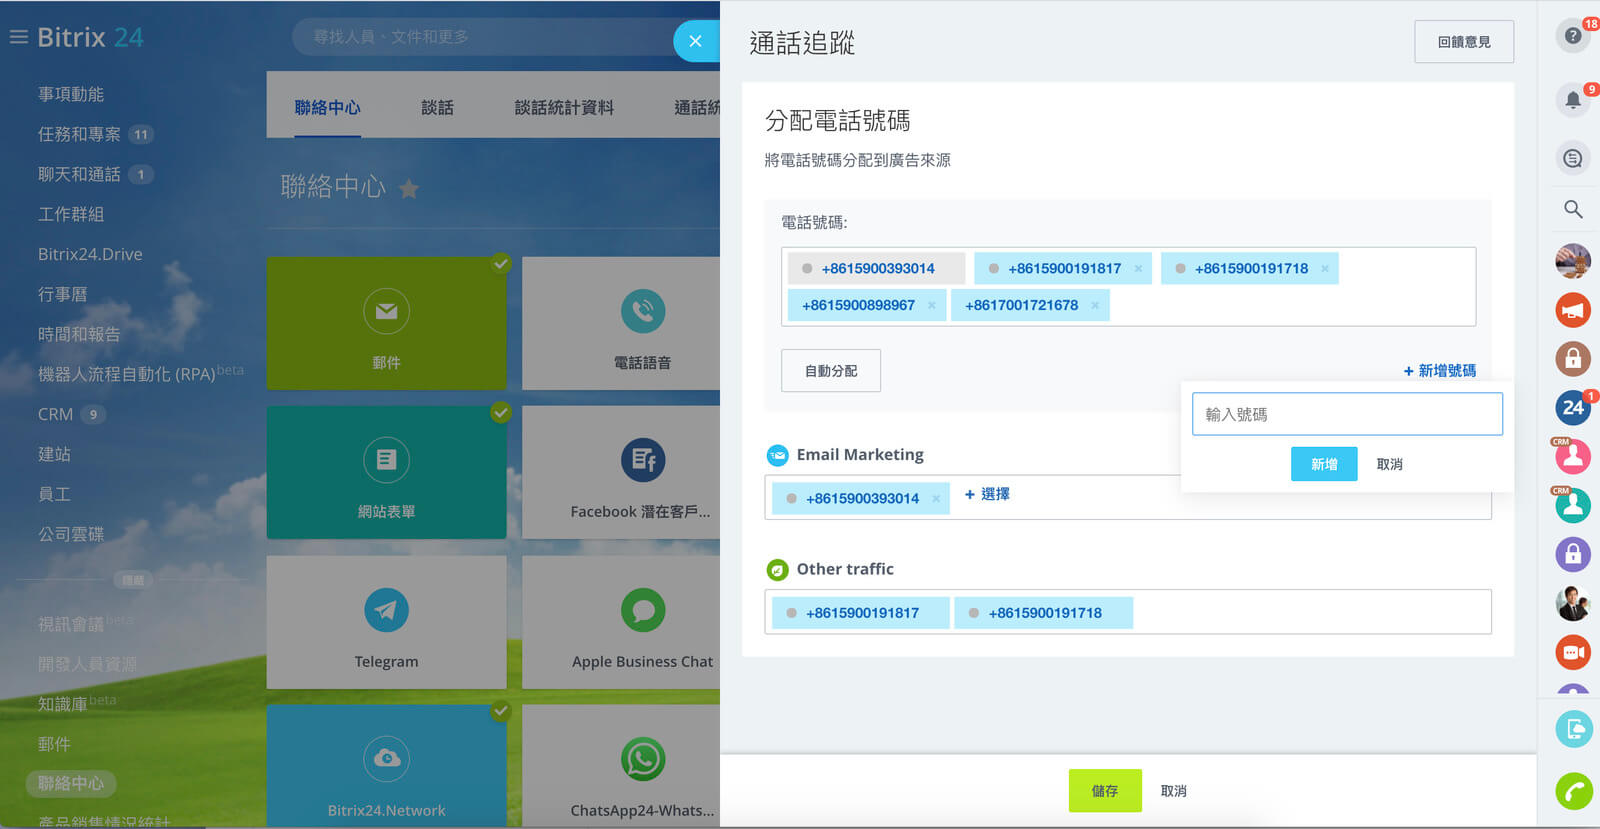Click 取消 beside the save button

[x=1174, y=791]
